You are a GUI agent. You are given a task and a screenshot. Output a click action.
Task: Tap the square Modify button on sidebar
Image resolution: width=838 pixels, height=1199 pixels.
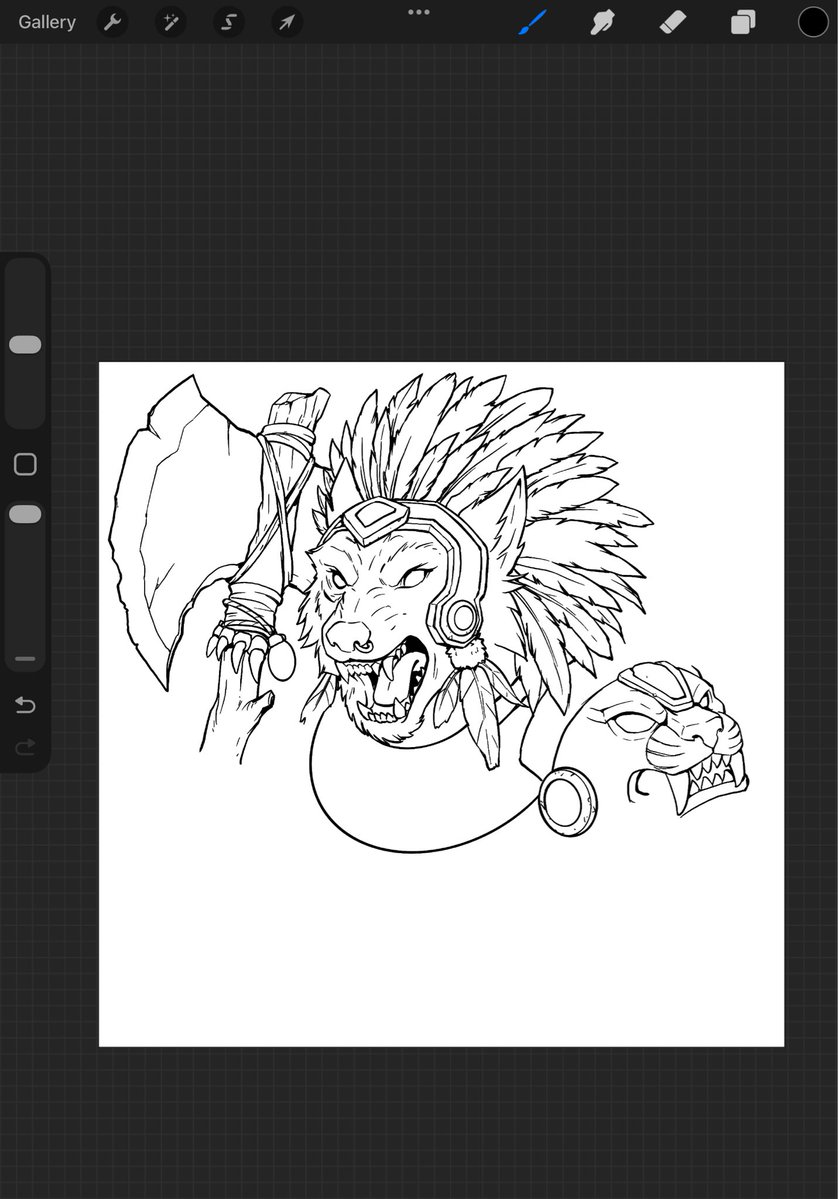click(x=25, y=464)
